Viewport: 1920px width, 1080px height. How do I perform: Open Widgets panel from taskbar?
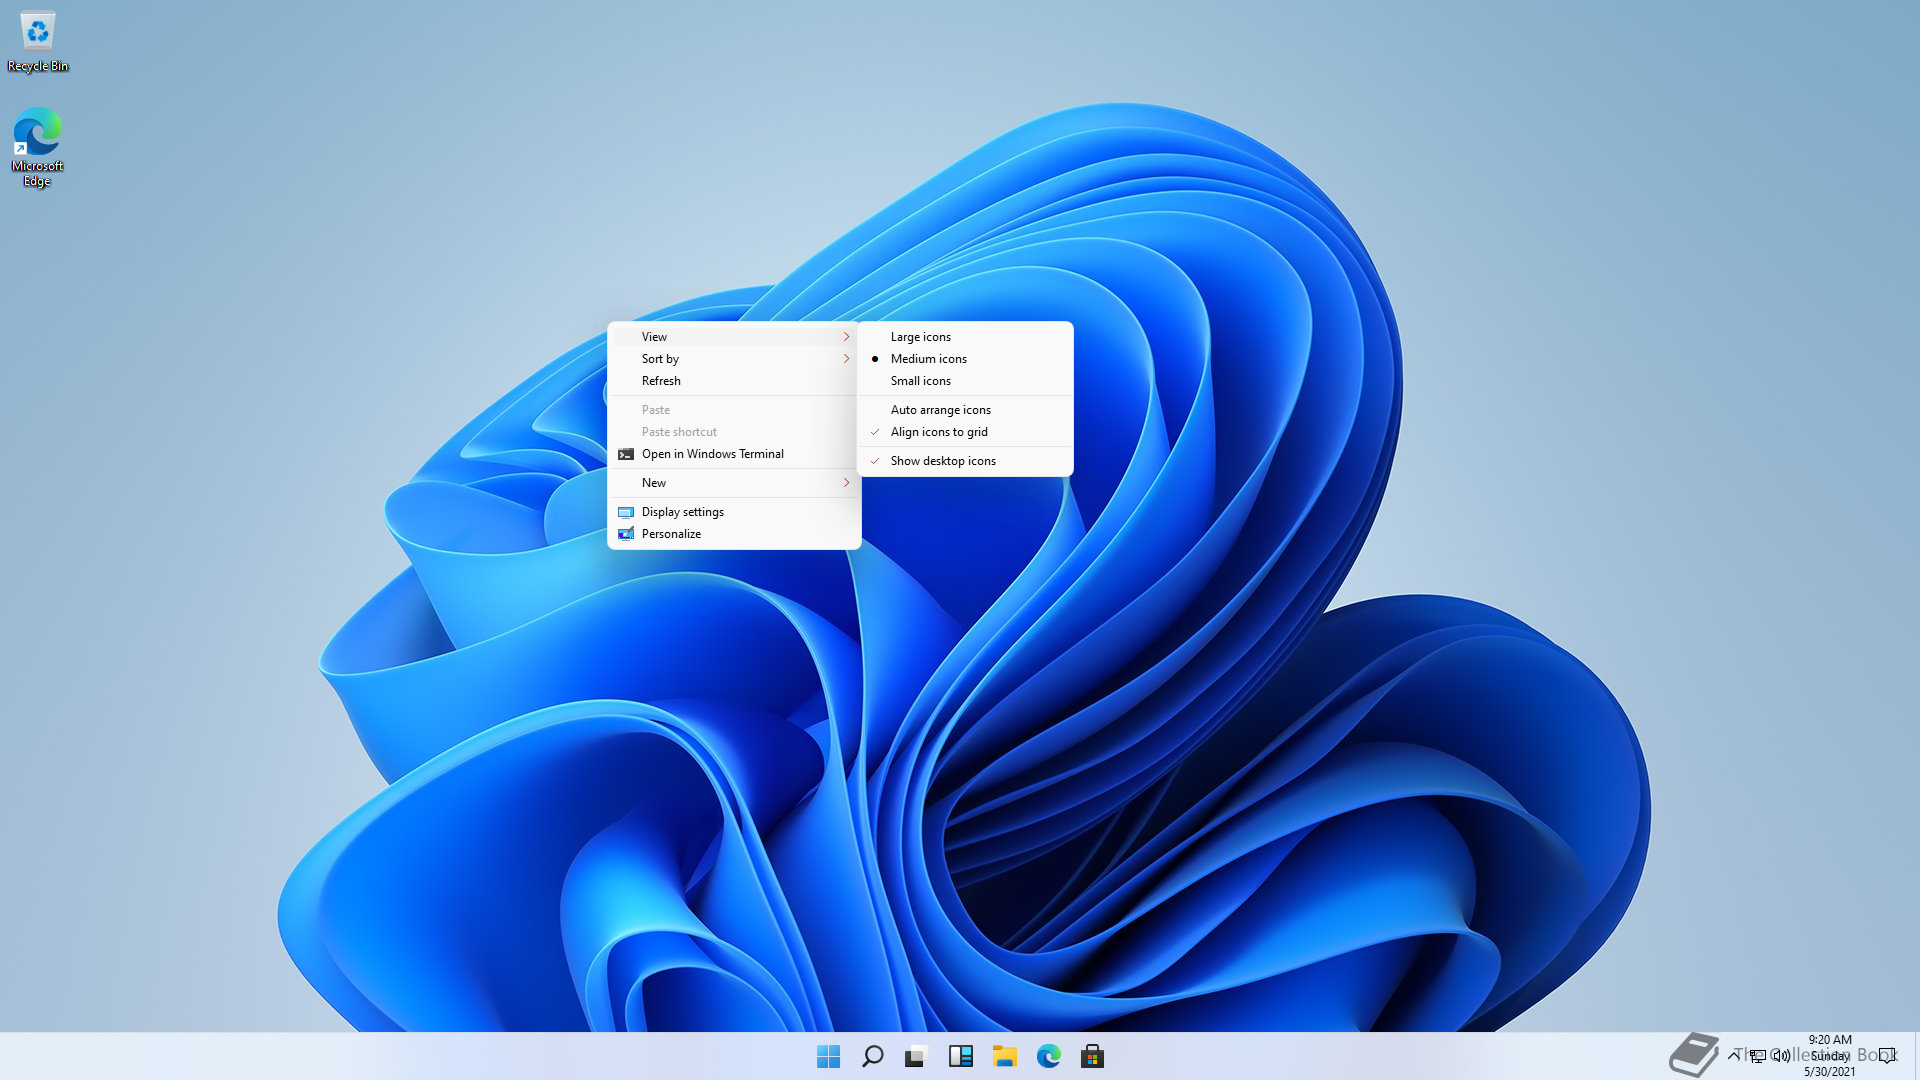(x=960, y=1056)
